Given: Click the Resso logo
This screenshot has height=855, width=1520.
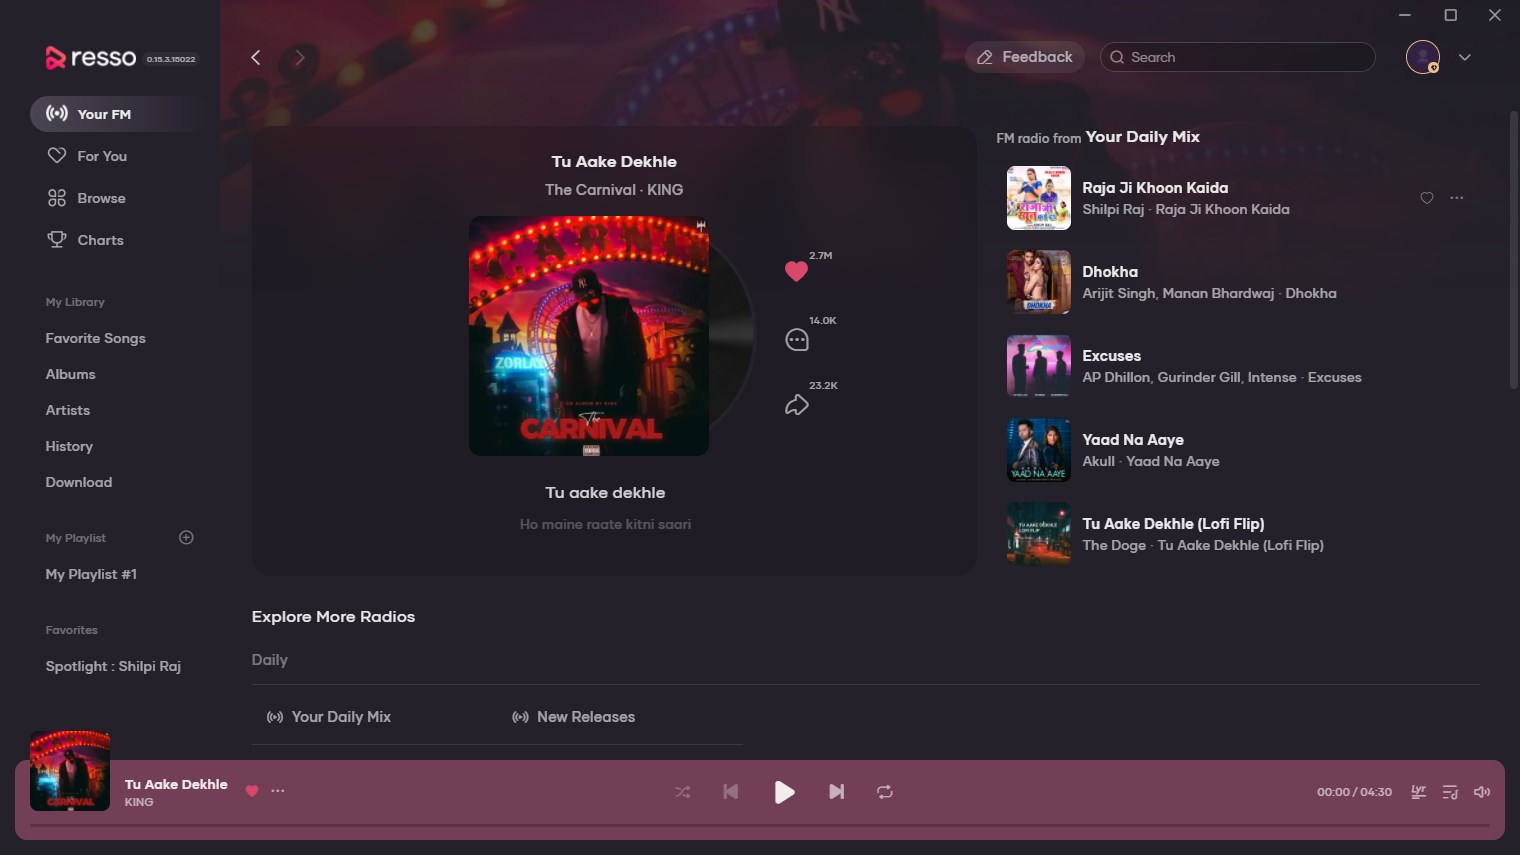Looking at the screenshot, I should [x=91, y=58].
